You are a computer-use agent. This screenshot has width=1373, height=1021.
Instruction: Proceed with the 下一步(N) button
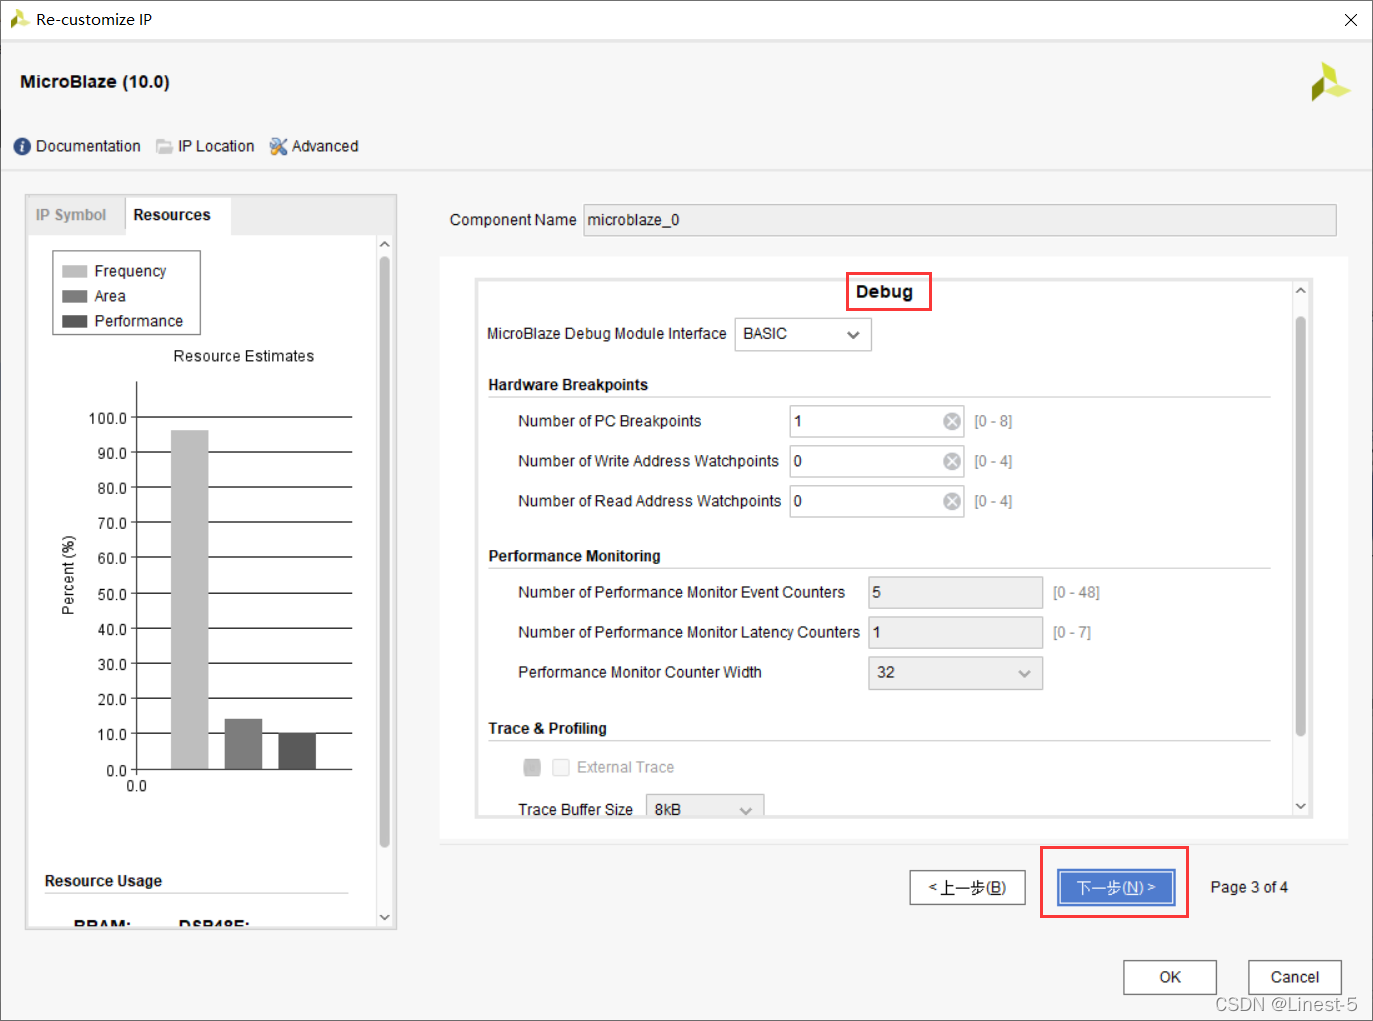click(x=1116, y=887)
